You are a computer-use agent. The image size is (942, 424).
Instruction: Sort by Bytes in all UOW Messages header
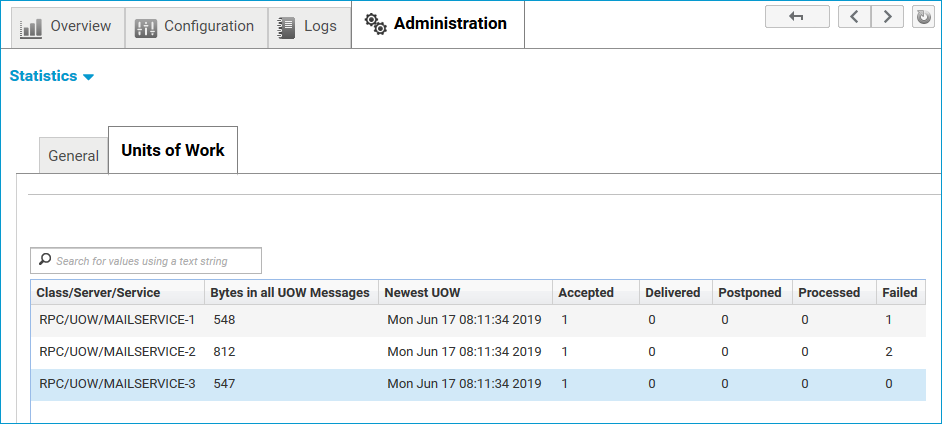click(x=291, y=292)
